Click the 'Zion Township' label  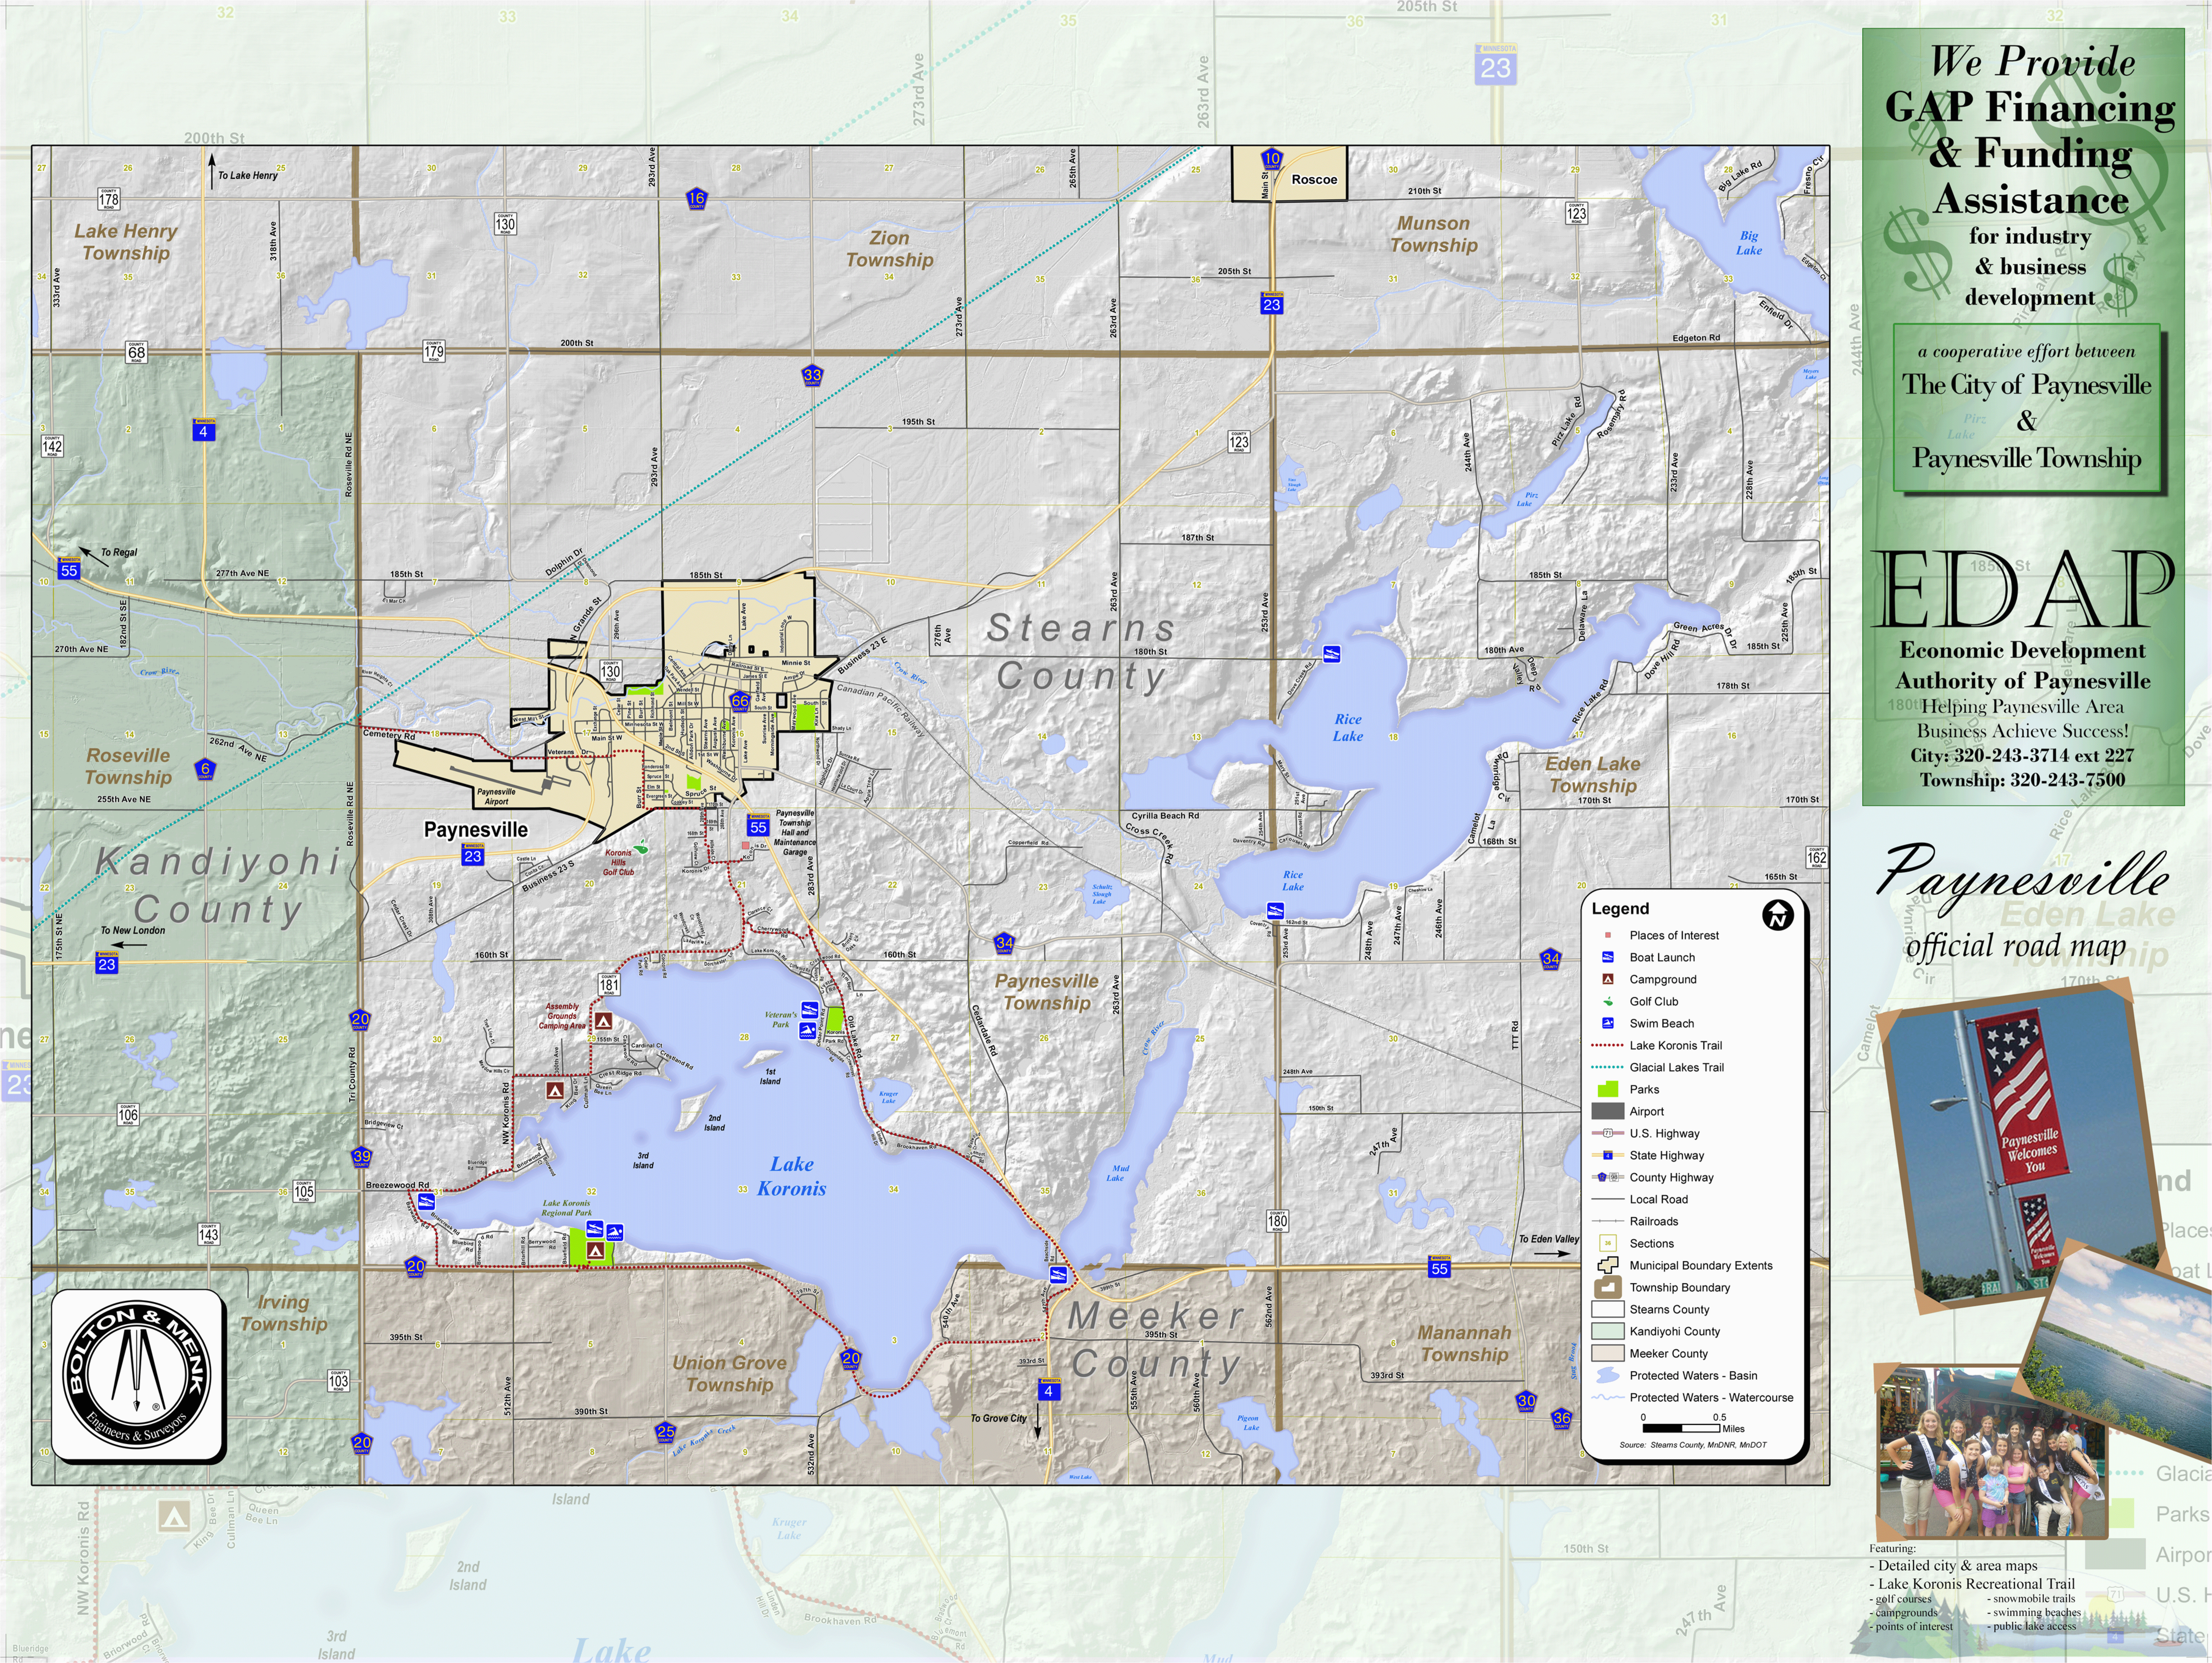point(889,249)
